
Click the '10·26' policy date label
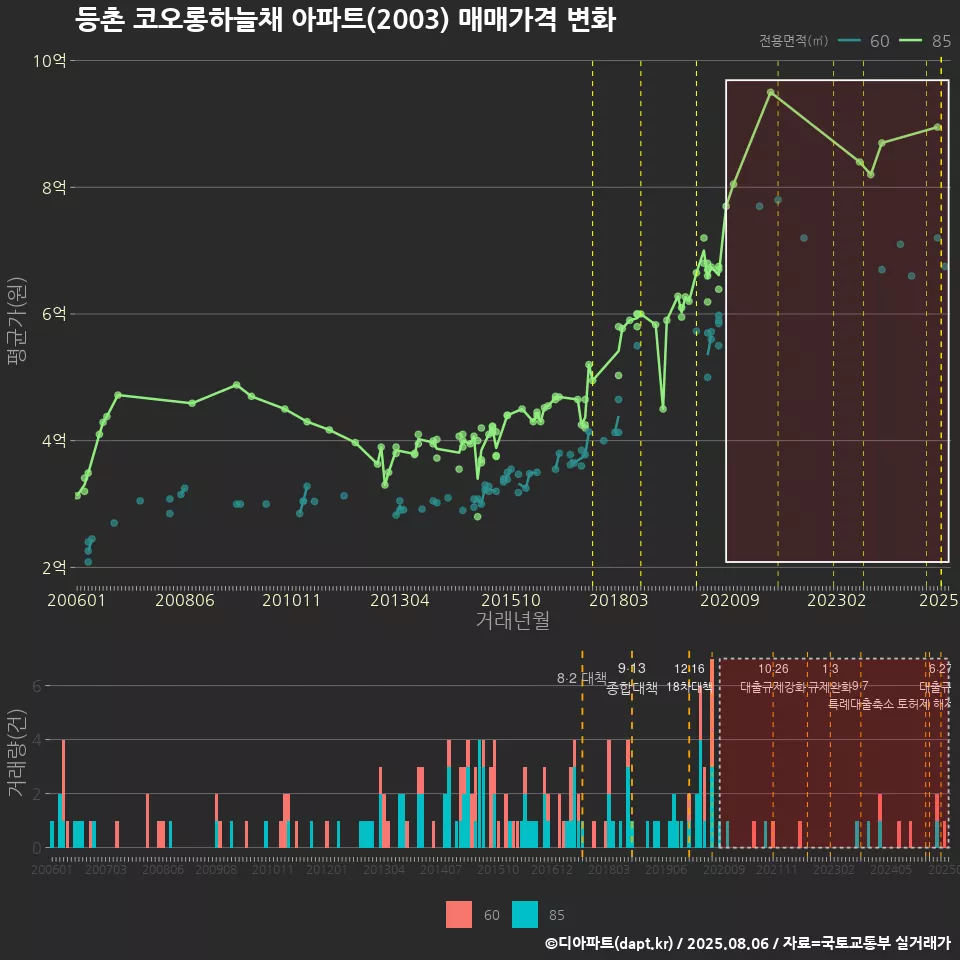[x=773, y=669]
